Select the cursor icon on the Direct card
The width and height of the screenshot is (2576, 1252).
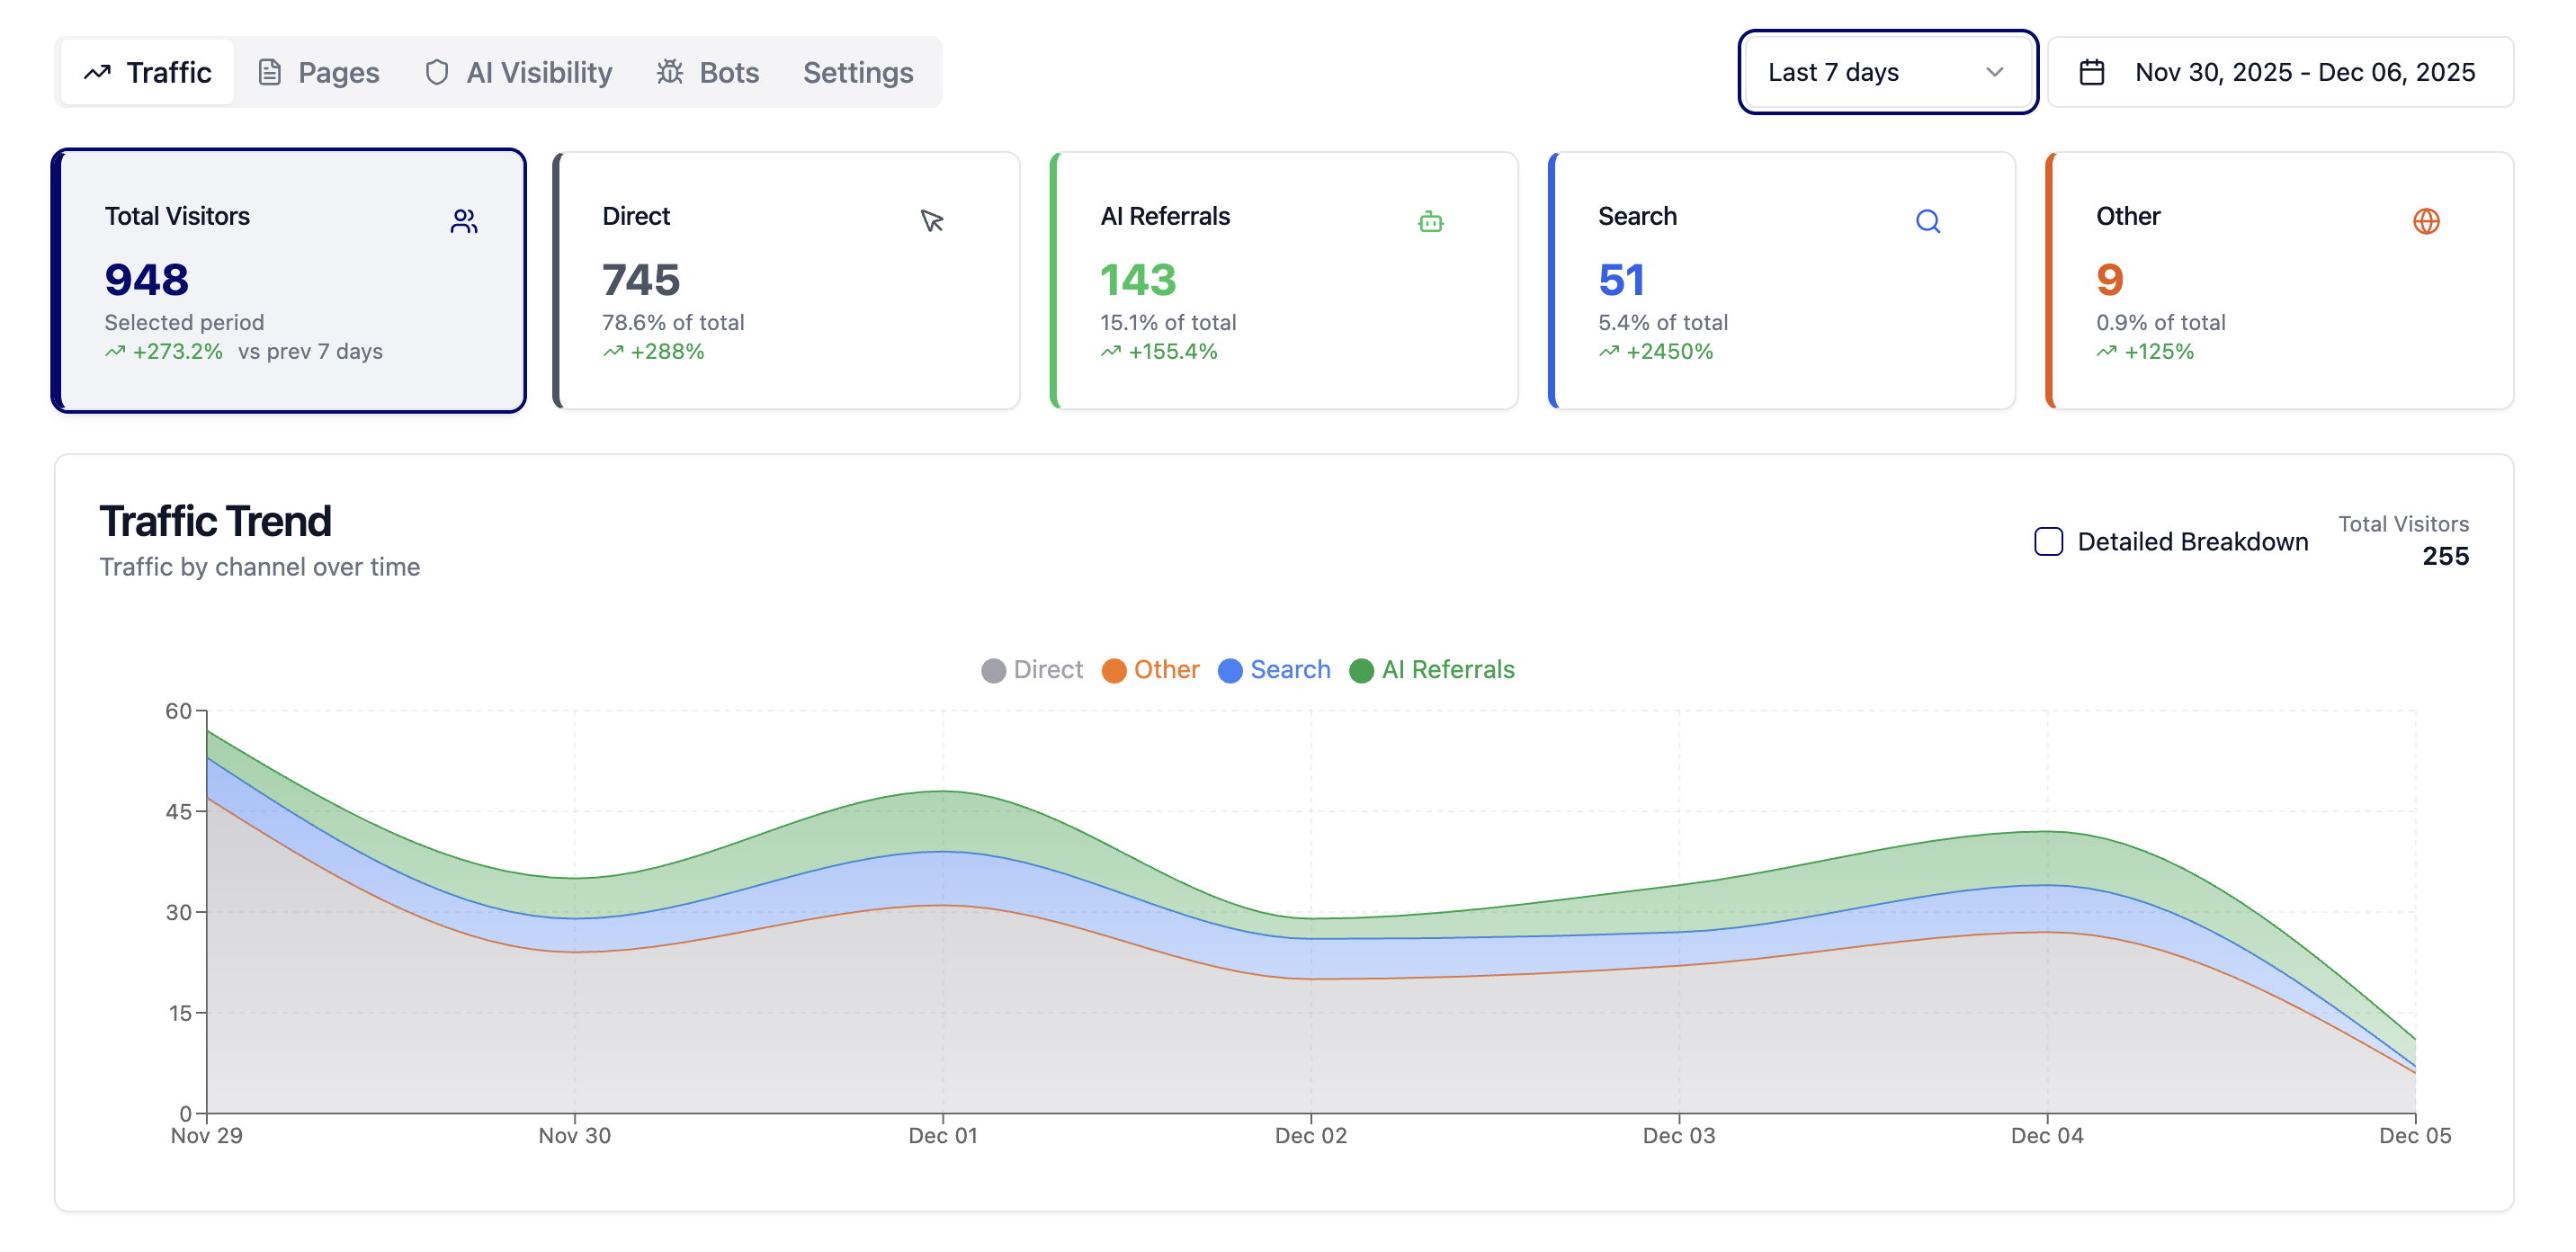(931, 221)
